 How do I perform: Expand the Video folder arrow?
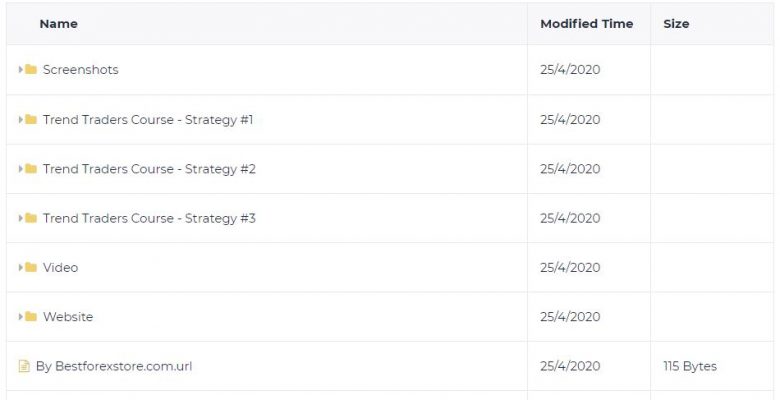coord(21,267)
